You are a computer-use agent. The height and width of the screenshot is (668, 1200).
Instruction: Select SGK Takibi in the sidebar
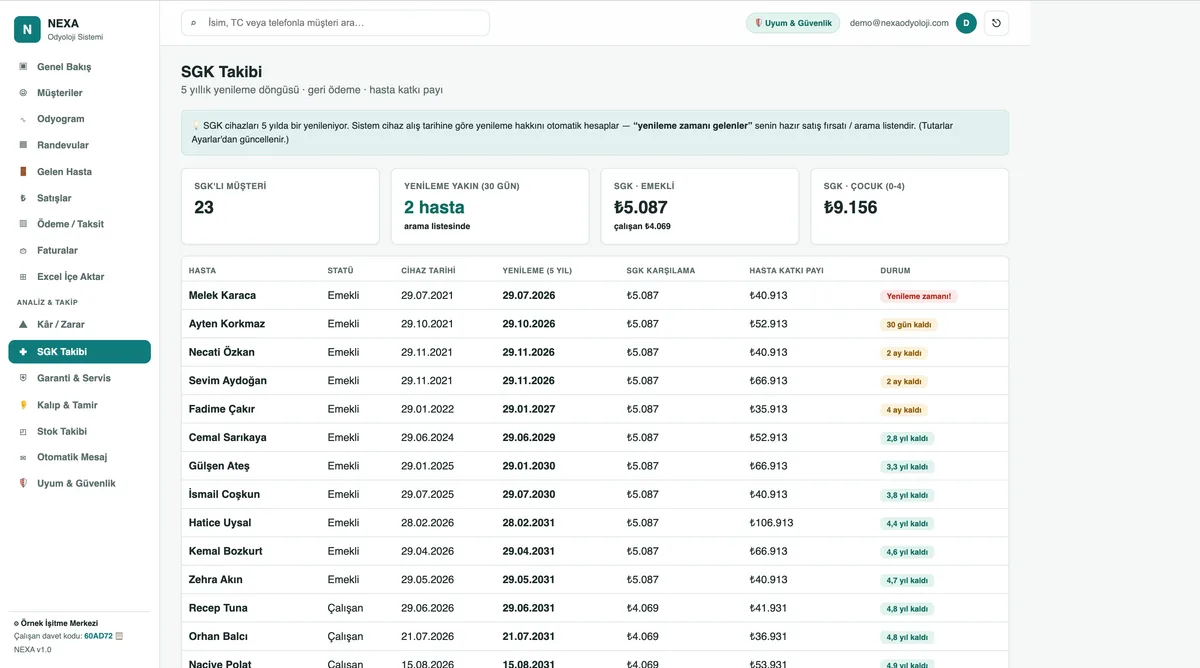click(79, 352)
